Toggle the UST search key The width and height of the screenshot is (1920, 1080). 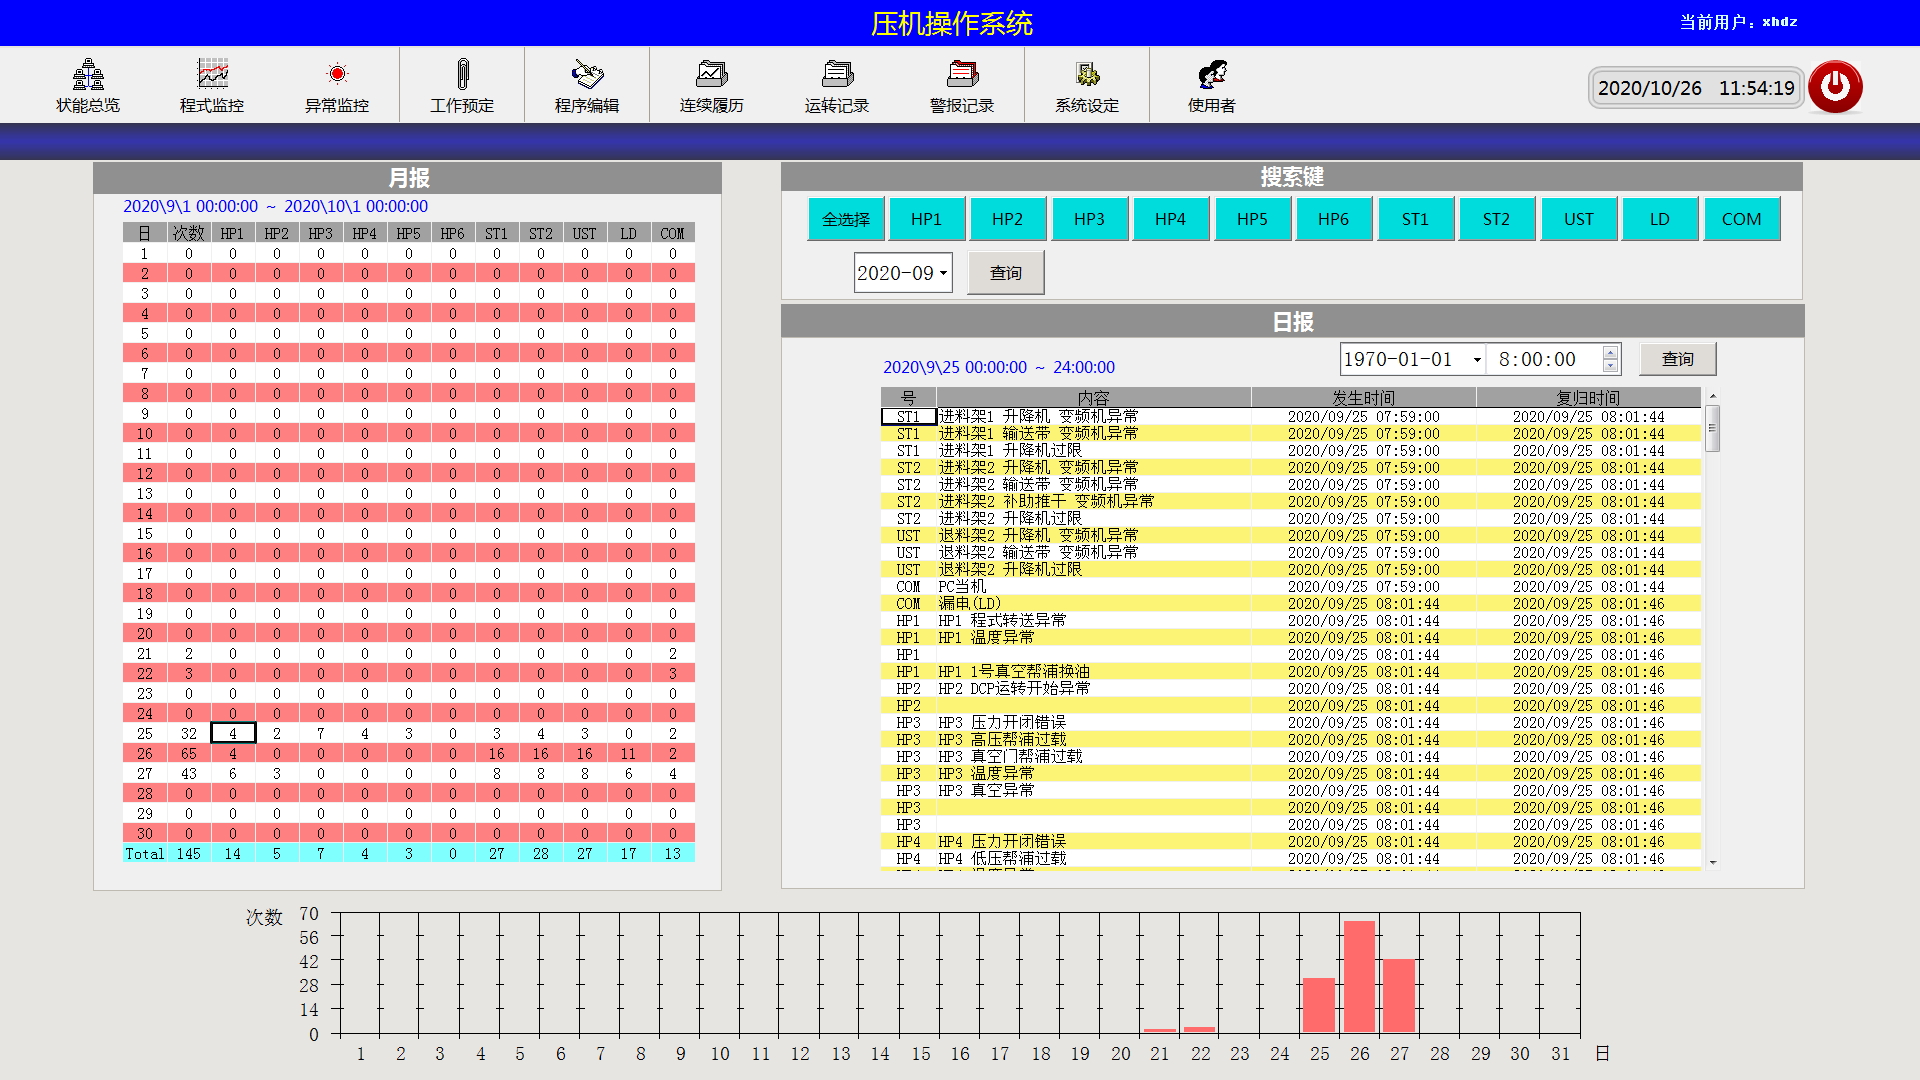pos(1578,219)
